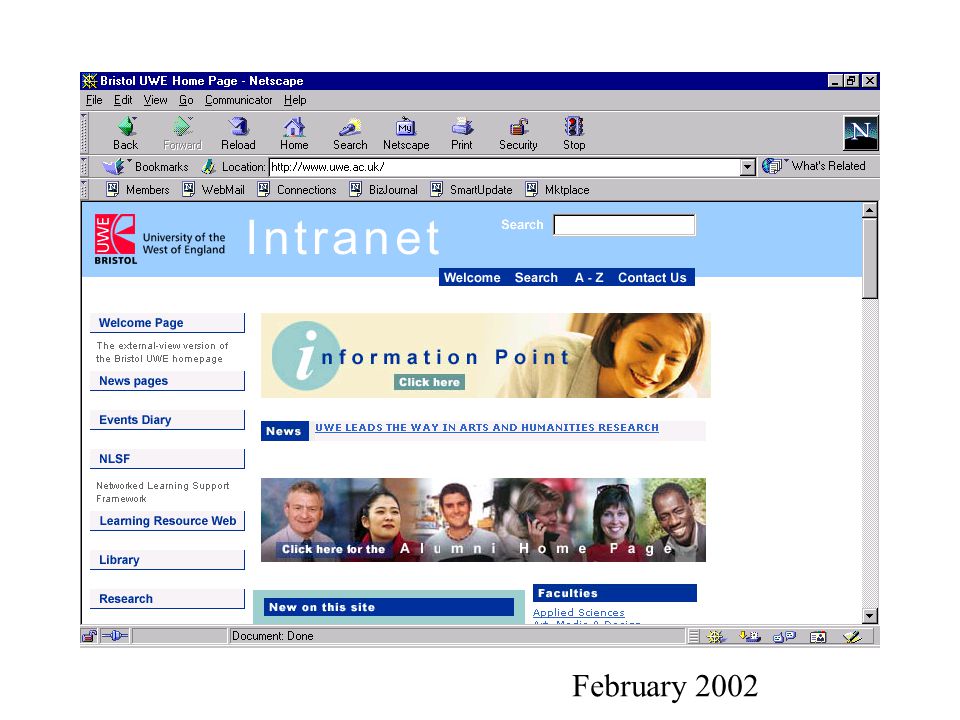This screenshot has height=720, width=960.
Task: Open the SmartUpdate personal toolbar link
Action: click(471, 190)
